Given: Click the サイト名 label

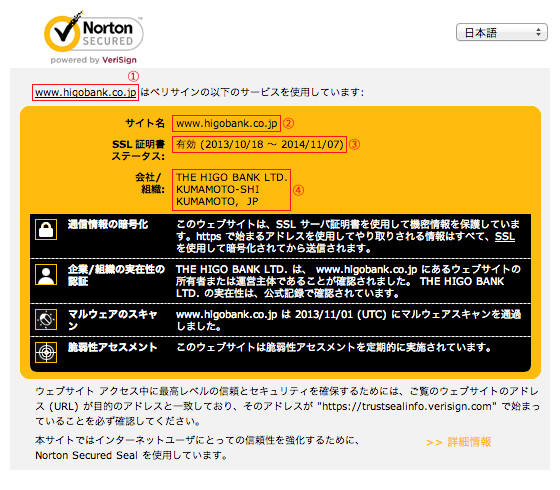Looking at the screenshot, I should click(145, 124).
